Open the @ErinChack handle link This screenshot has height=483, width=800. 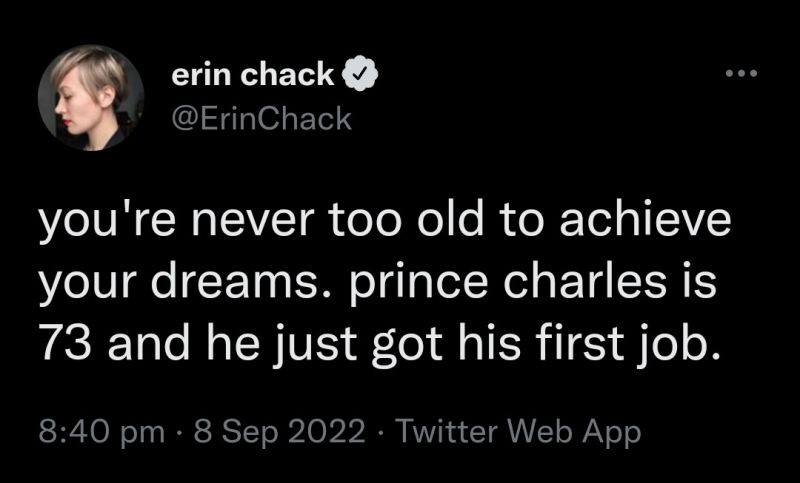(x=262, y=119)
